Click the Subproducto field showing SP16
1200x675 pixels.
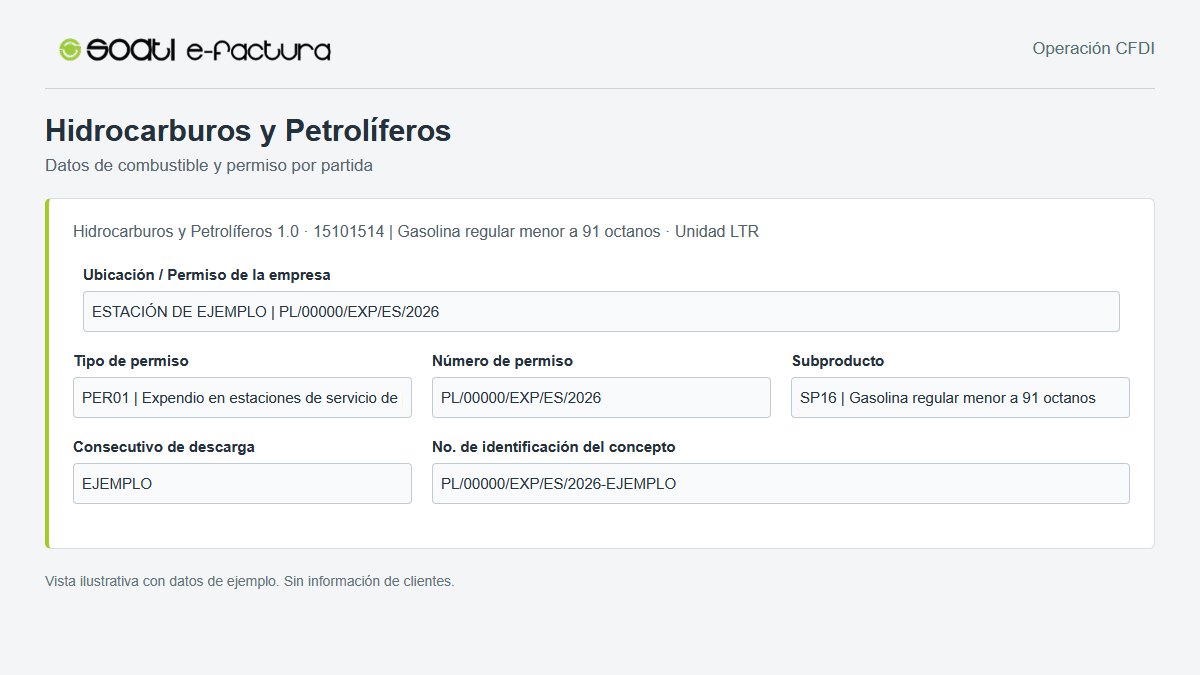coord(960,398)
